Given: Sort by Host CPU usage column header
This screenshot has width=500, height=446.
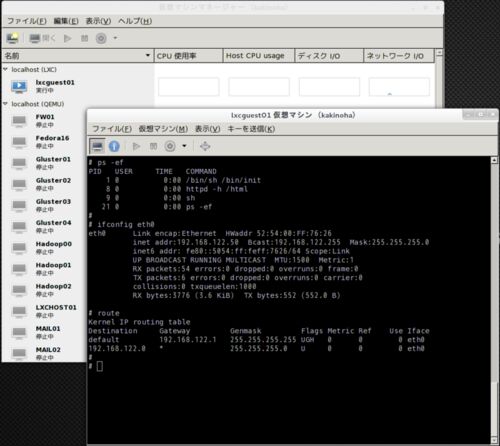Looking at the screenshot, I should pyautogui.click(x=259, y=56).
